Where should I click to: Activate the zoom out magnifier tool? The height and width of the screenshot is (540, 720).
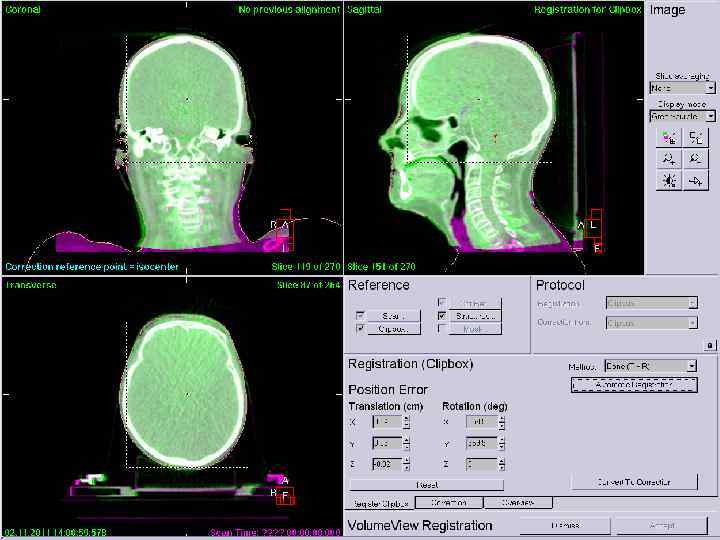(x=696, y=159)
